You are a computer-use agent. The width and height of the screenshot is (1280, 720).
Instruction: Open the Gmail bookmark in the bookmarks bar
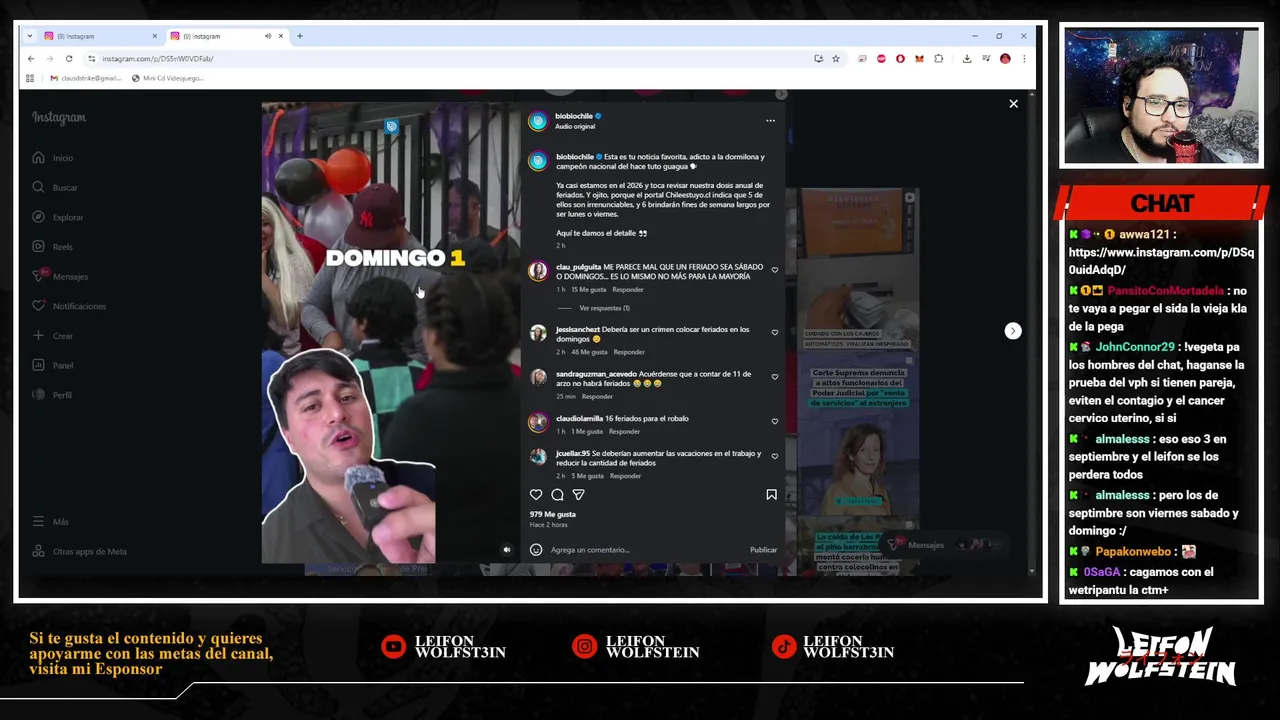point(86,78)
